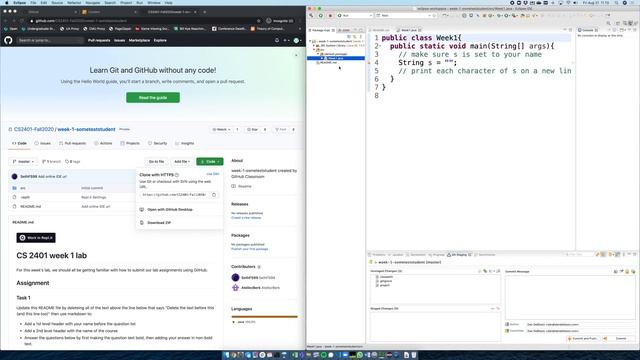Viewport: 640px width, 360px height.
Task: Switch to the Git Staging tab in Eclipse
Action: point(459,255)
